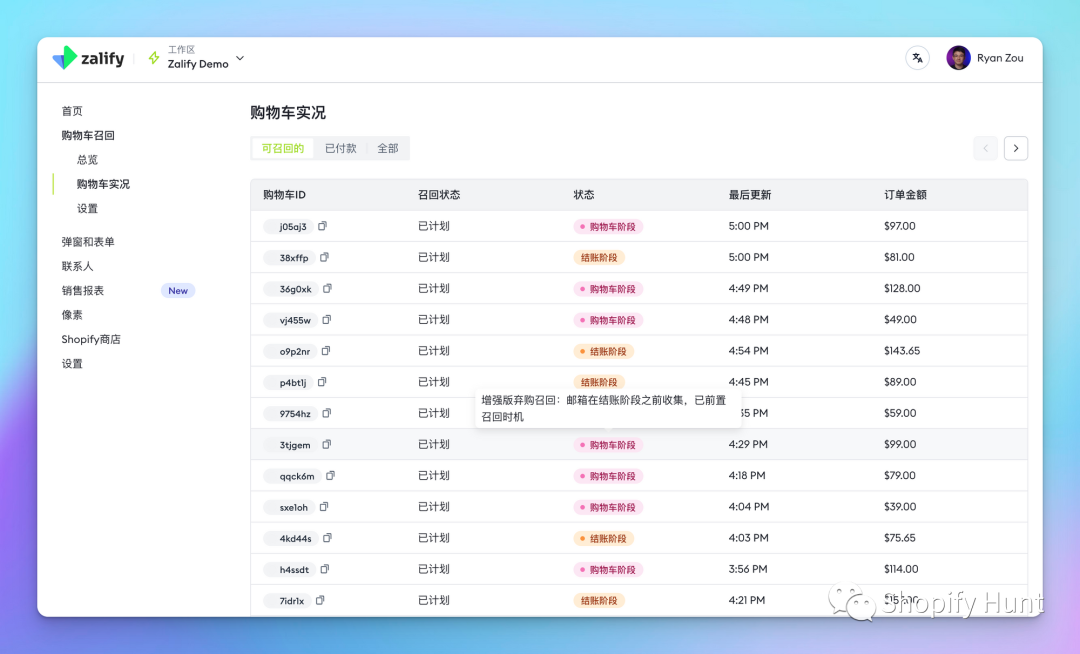Screen dimensions: 1080x654
Task: Open the language translation icon in header
Action: click(918, 58)
